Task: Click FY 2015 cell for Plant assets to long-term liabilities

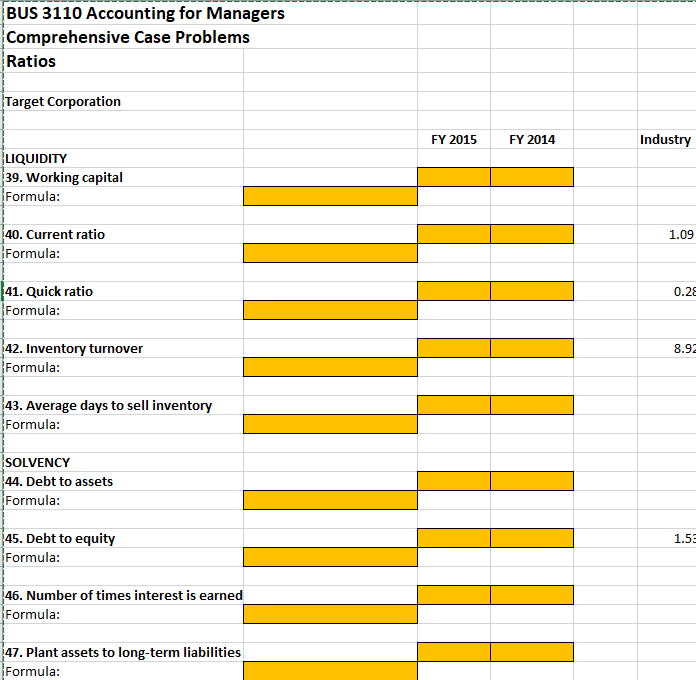Action: tap(454, 652)
